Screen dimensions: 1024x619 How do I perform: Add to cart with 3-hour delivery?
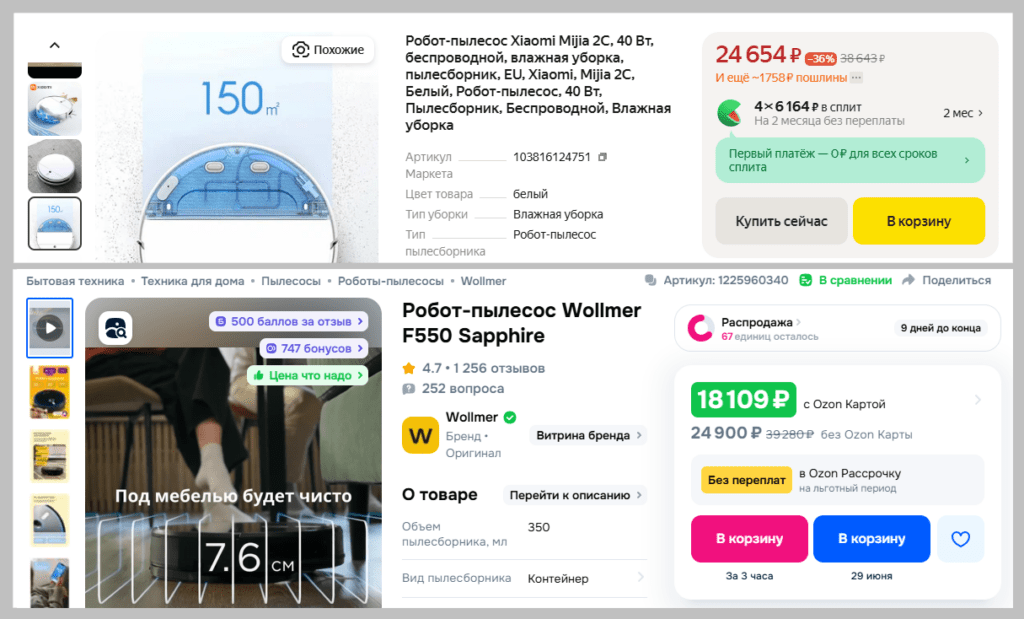[749, 539]
